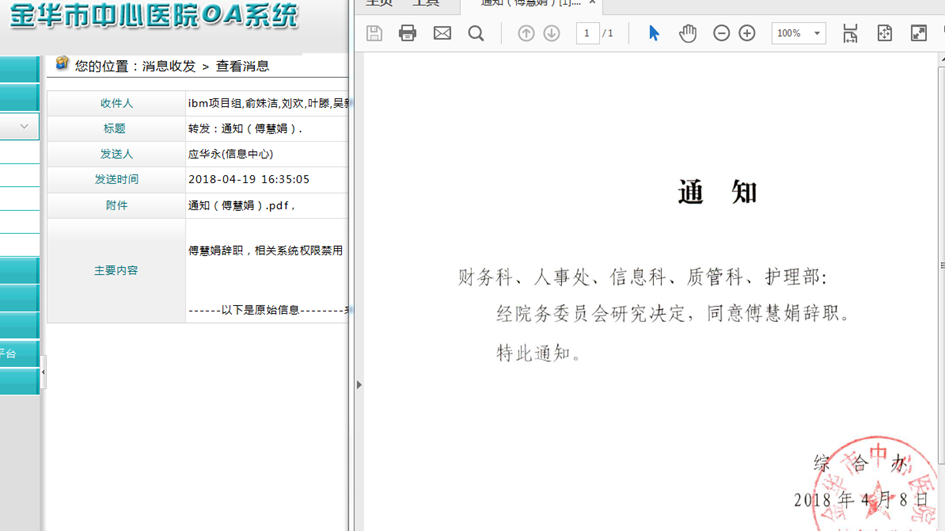
Task: Open the search magnifier in PDF viewer
Action: tap(476, 33)
